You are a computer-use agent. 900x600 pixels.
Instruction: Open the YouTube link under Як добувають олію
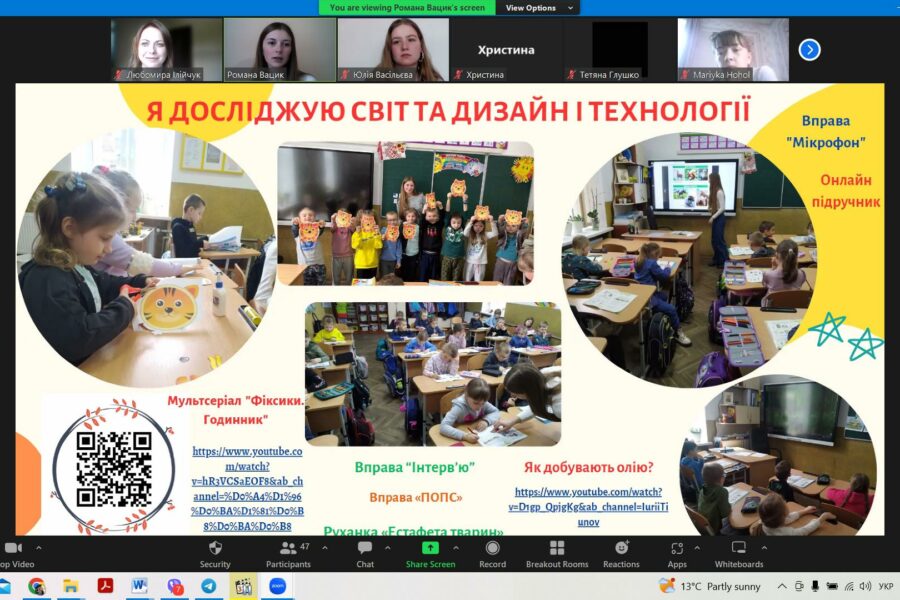coord(588,506)
